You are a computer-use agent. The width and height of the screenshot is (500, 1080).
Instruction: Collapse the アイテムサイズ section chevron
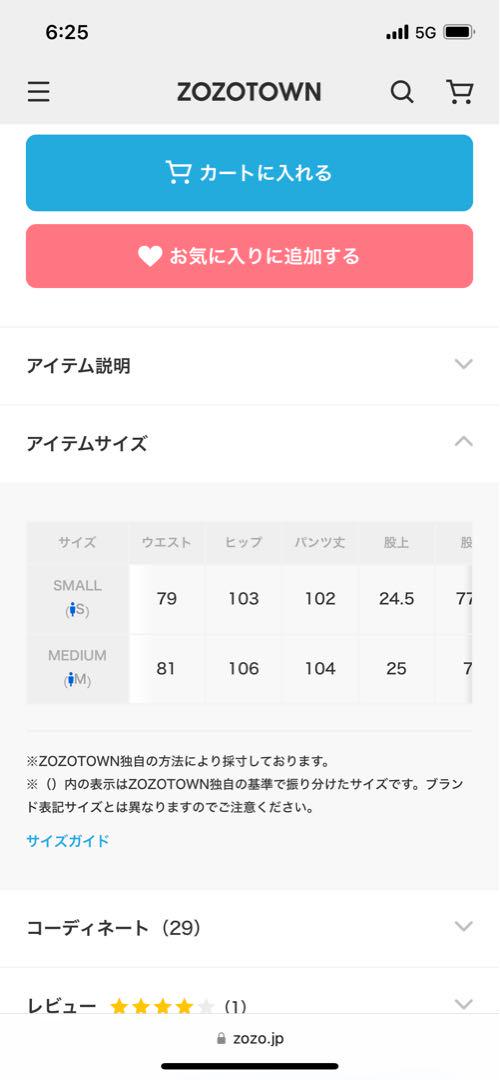[x=463, y=442]
